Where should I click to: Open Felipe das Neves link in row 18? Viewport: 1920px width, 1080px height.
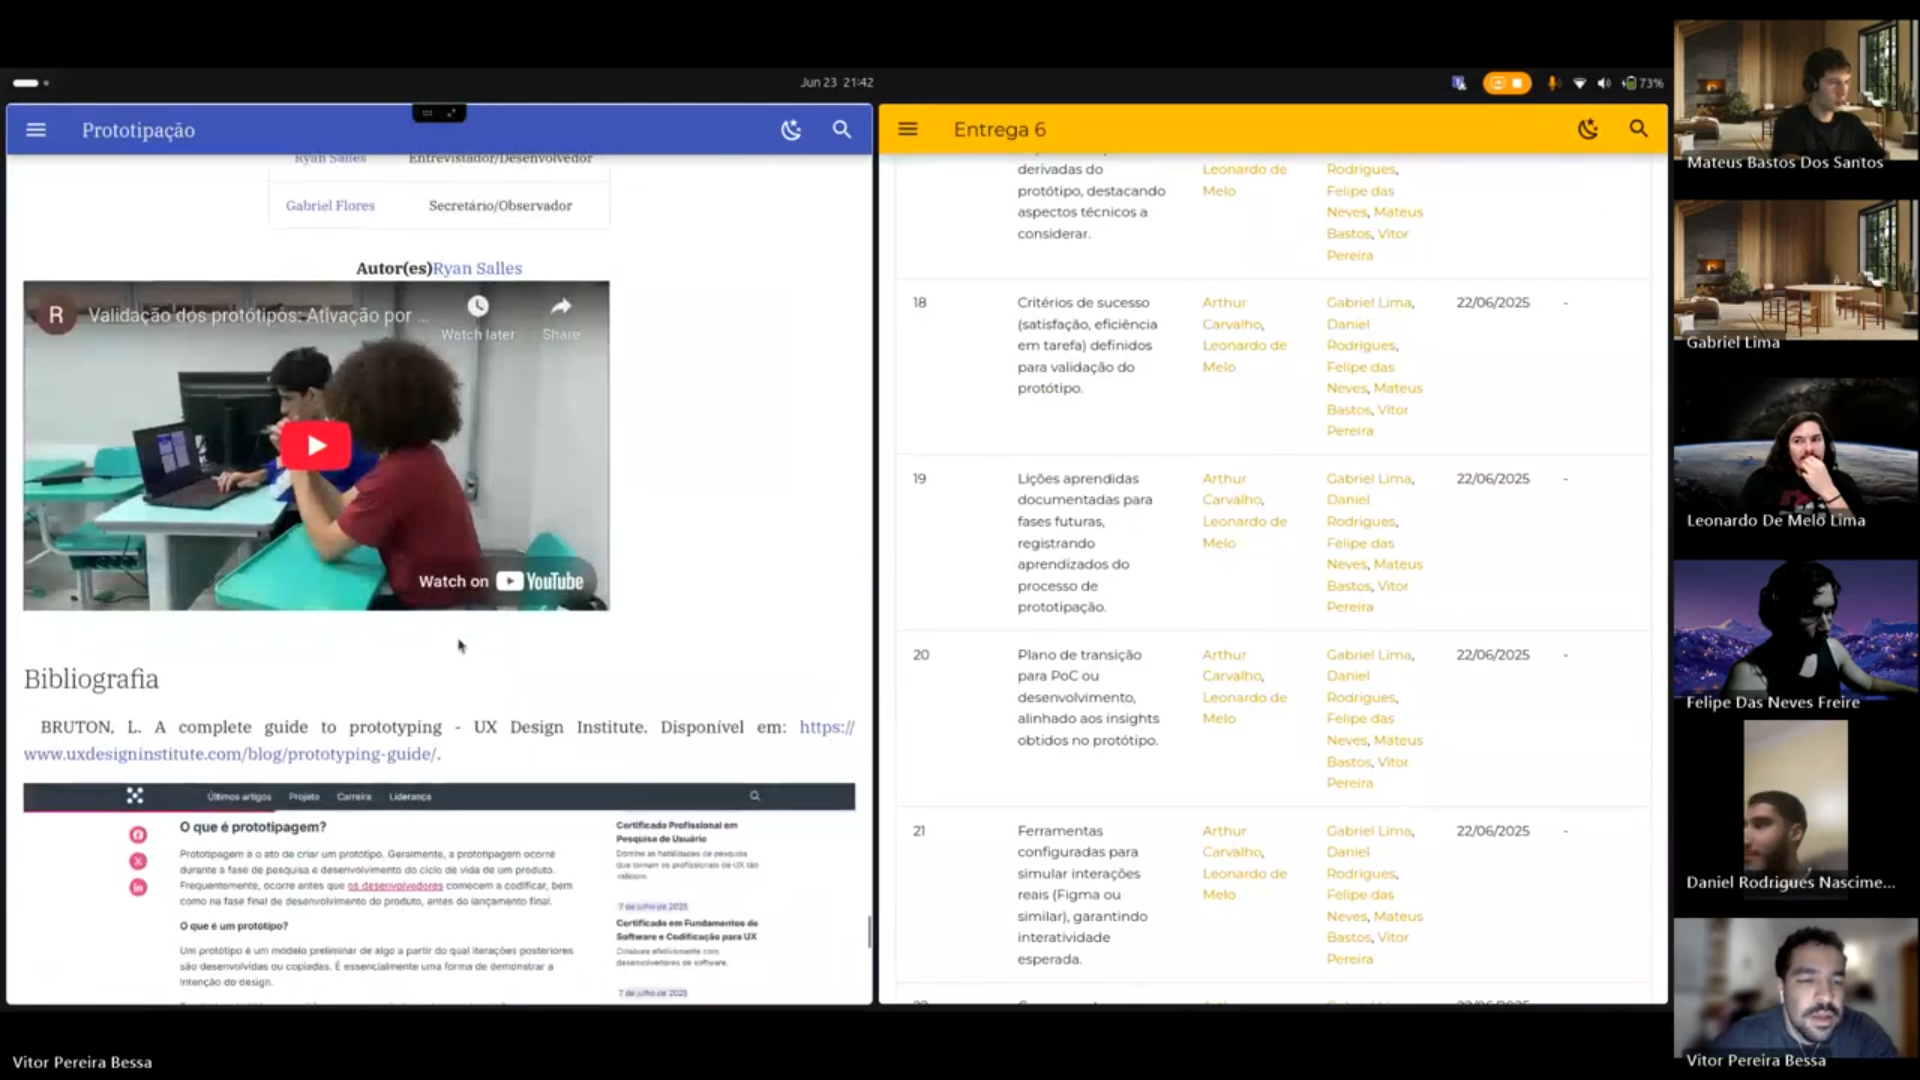tap(1360, 377)
